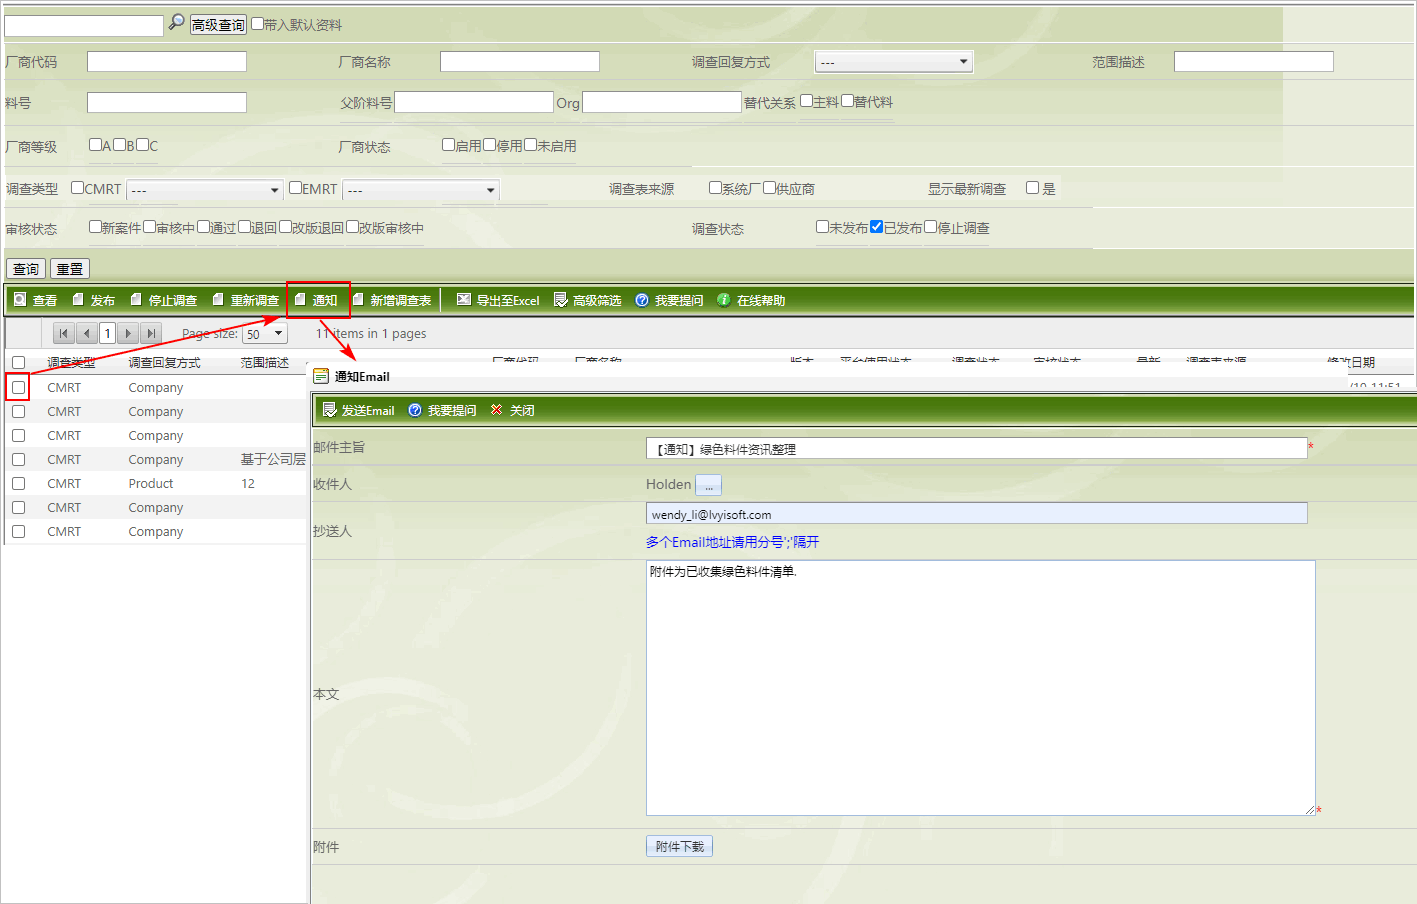Click 邮件主旨 subject input field

[x=976, y=448]
